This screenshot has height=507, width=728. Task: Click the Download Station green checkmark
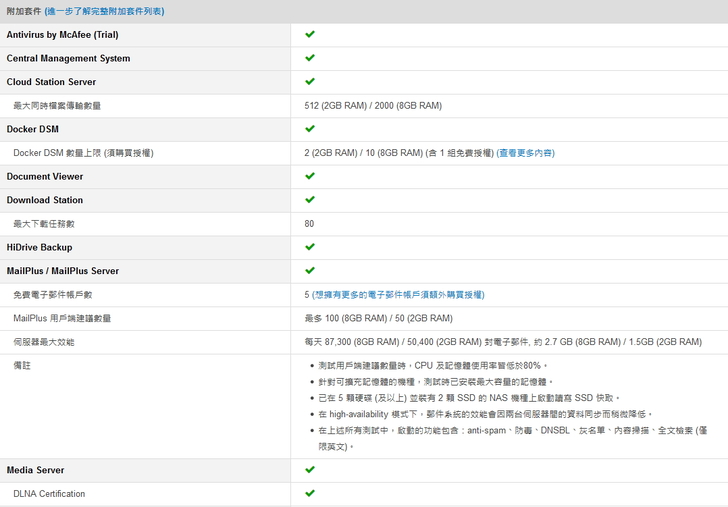pos(310,200)
